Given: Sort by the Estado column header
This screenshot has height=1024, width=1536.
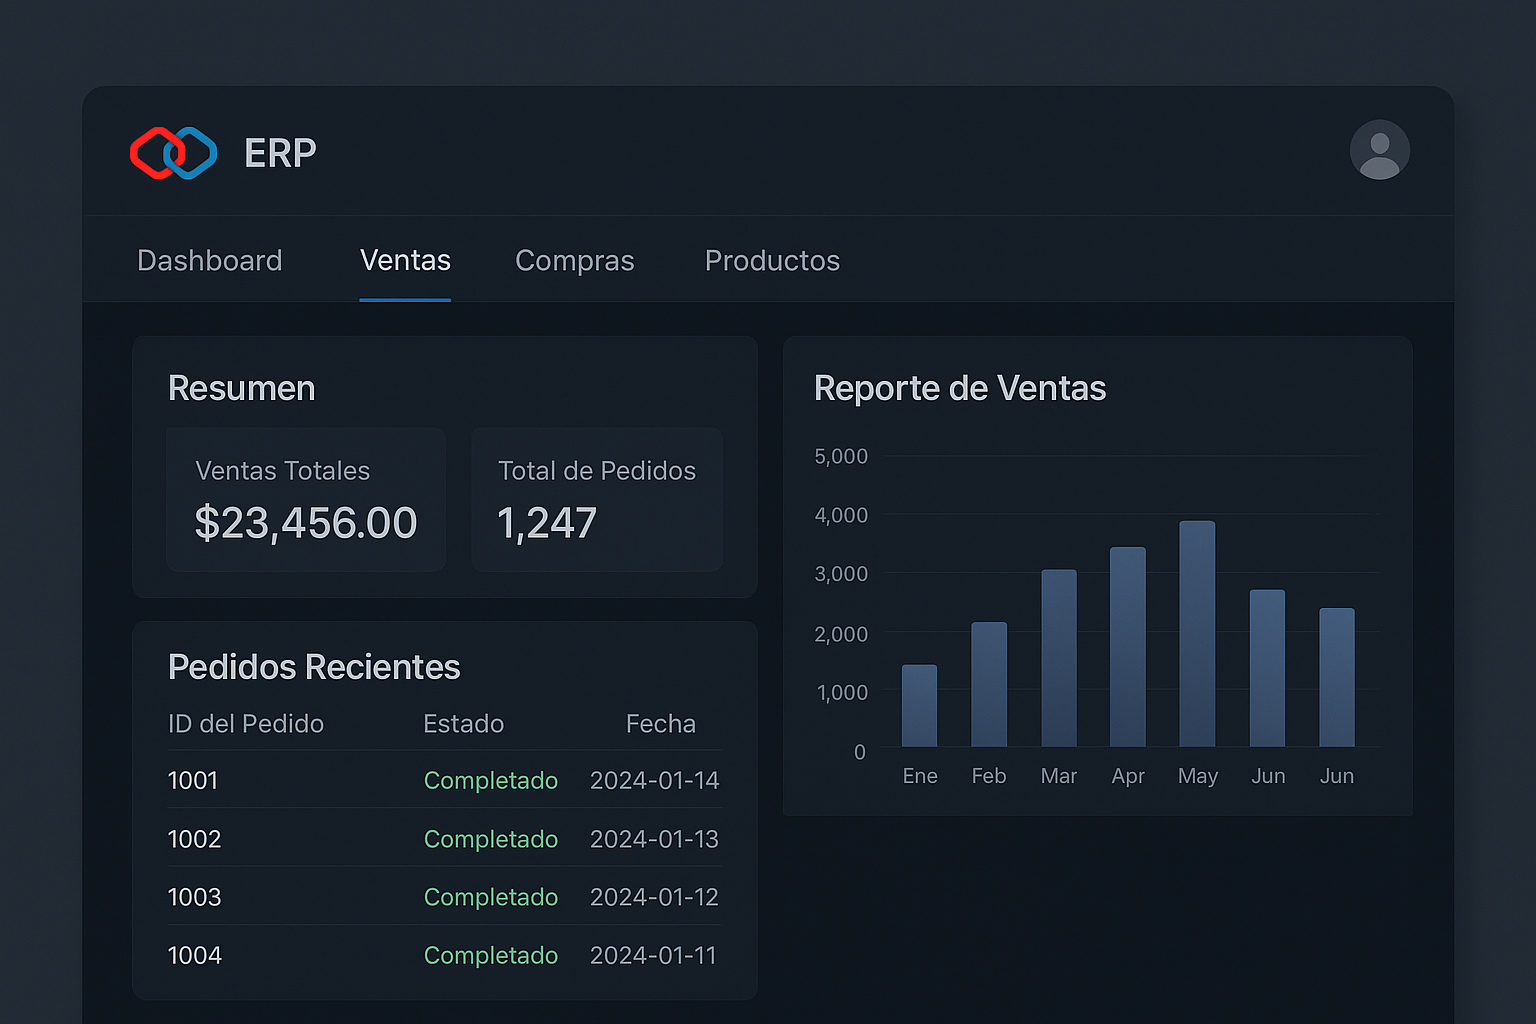Looking at the screenshot, I should coord(463,723).
